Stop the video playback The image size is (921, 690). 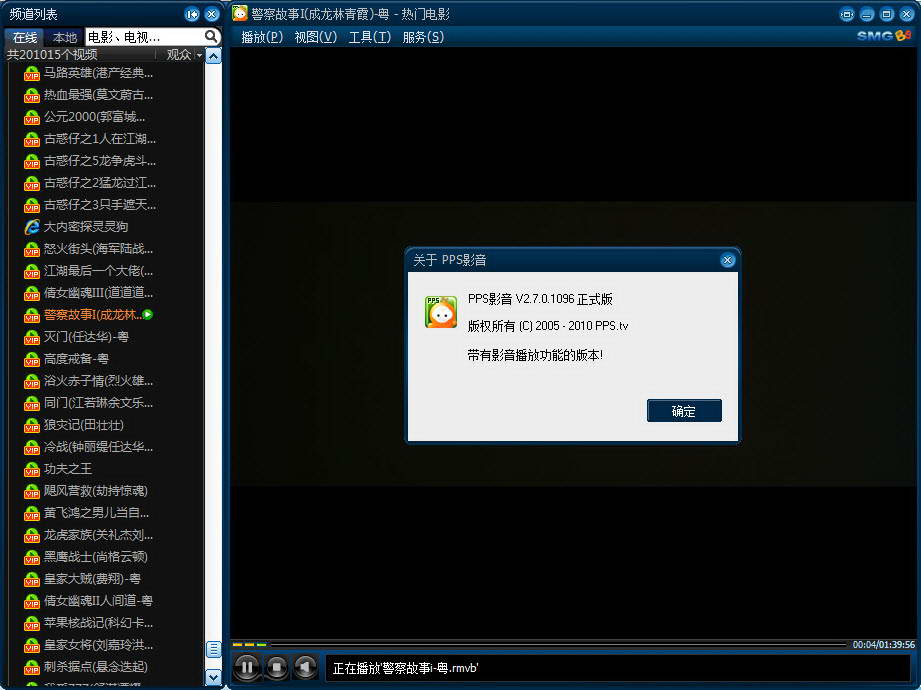(276, 667)
